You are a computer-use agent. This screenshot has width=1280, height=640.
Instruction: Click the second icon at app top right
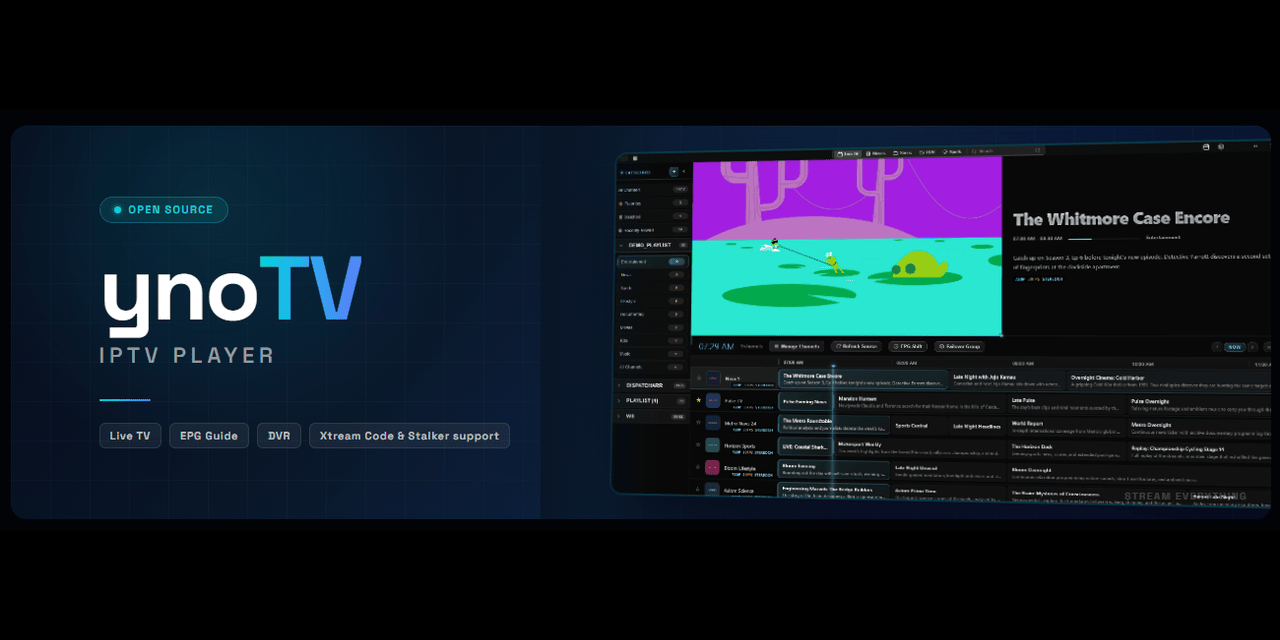click(1221, 147)
